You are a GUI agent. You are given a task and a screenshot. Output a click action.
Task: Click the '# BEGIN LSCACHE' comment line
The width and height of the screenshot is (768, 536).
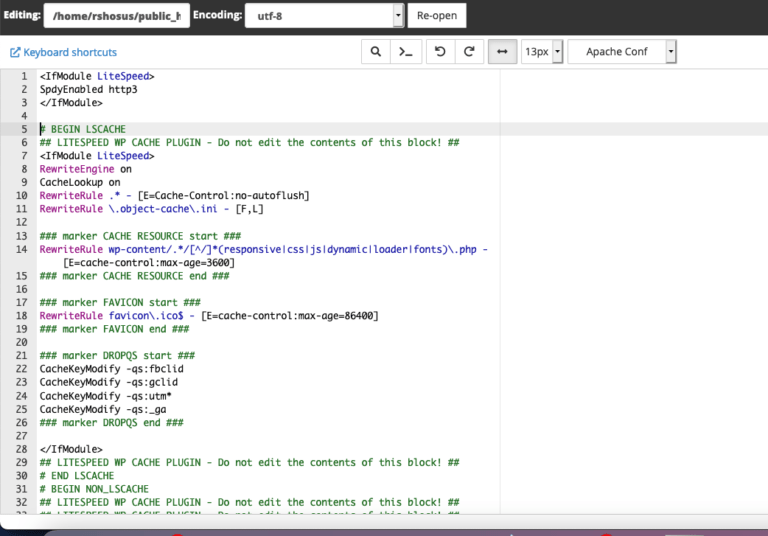[x=83, y=129]
